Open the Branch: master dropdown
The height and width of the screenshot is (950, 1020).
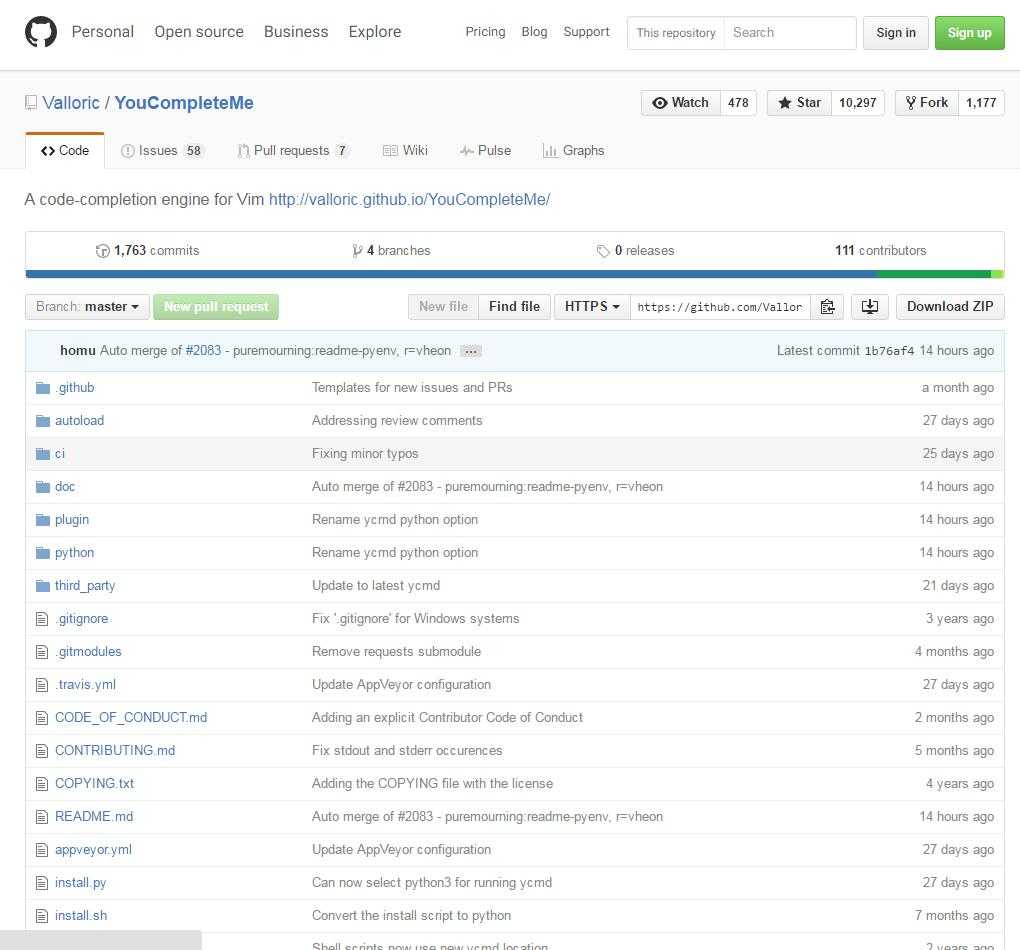pos(87,306)
